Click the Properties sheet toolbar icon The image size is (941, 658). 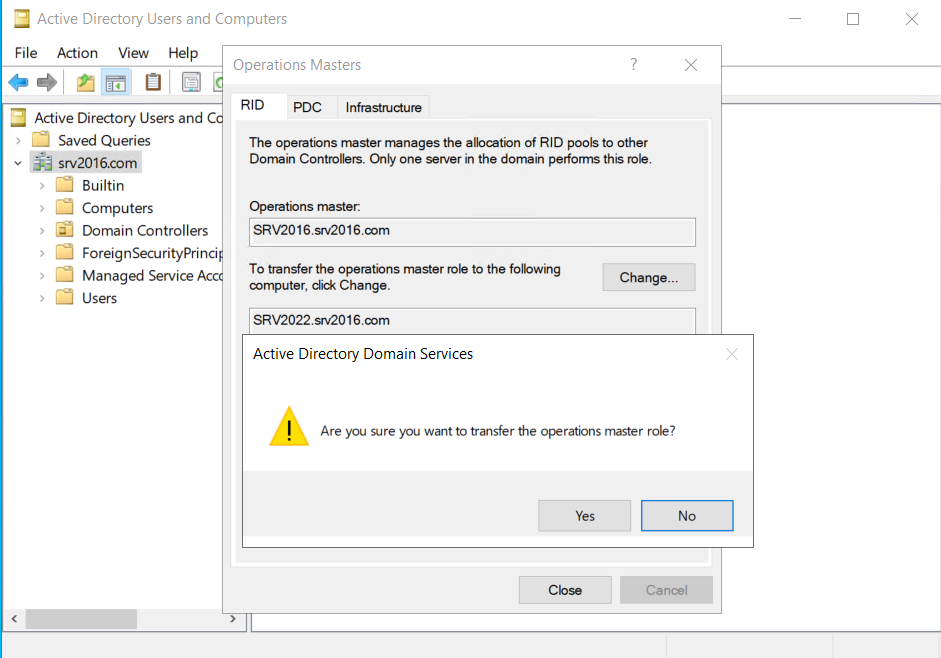pos(191,82)
